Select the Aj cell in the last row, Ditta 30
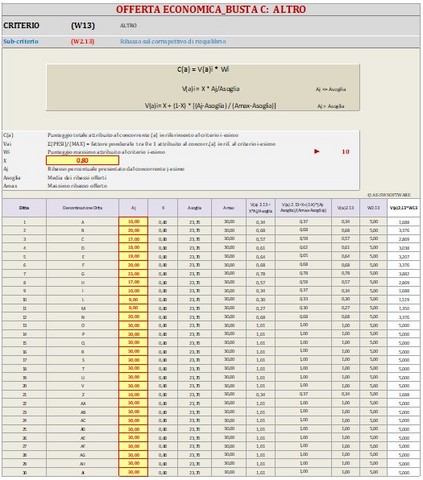The height and width of the screenshot is (480, 423). pyautogui.click(x=133, y=472)
